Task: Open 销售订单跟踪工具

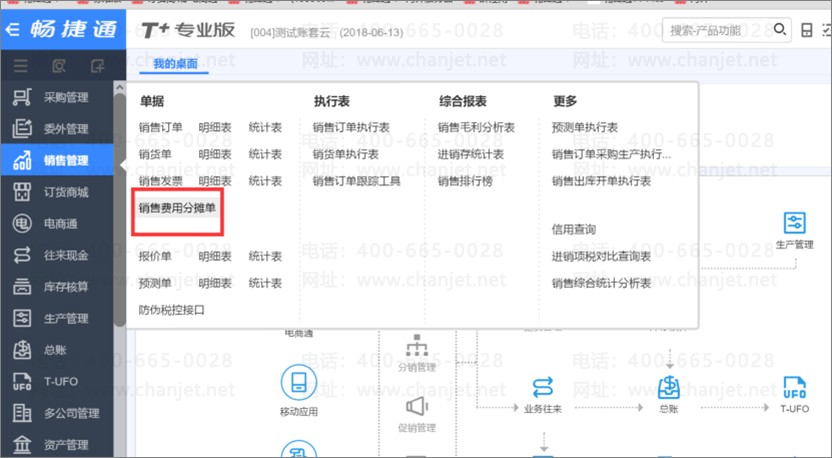Action: 356,181
